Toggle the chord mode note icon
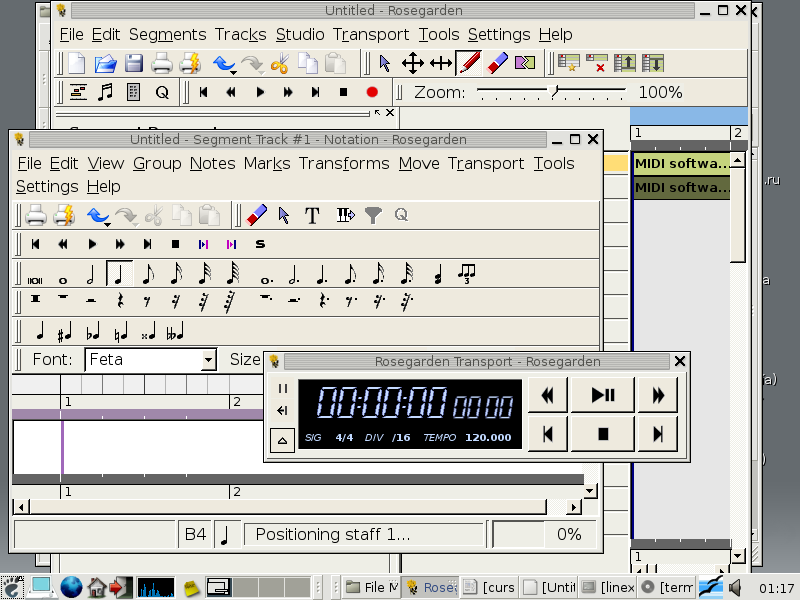This screenshot has height=600, width=800. click(438, 276)
